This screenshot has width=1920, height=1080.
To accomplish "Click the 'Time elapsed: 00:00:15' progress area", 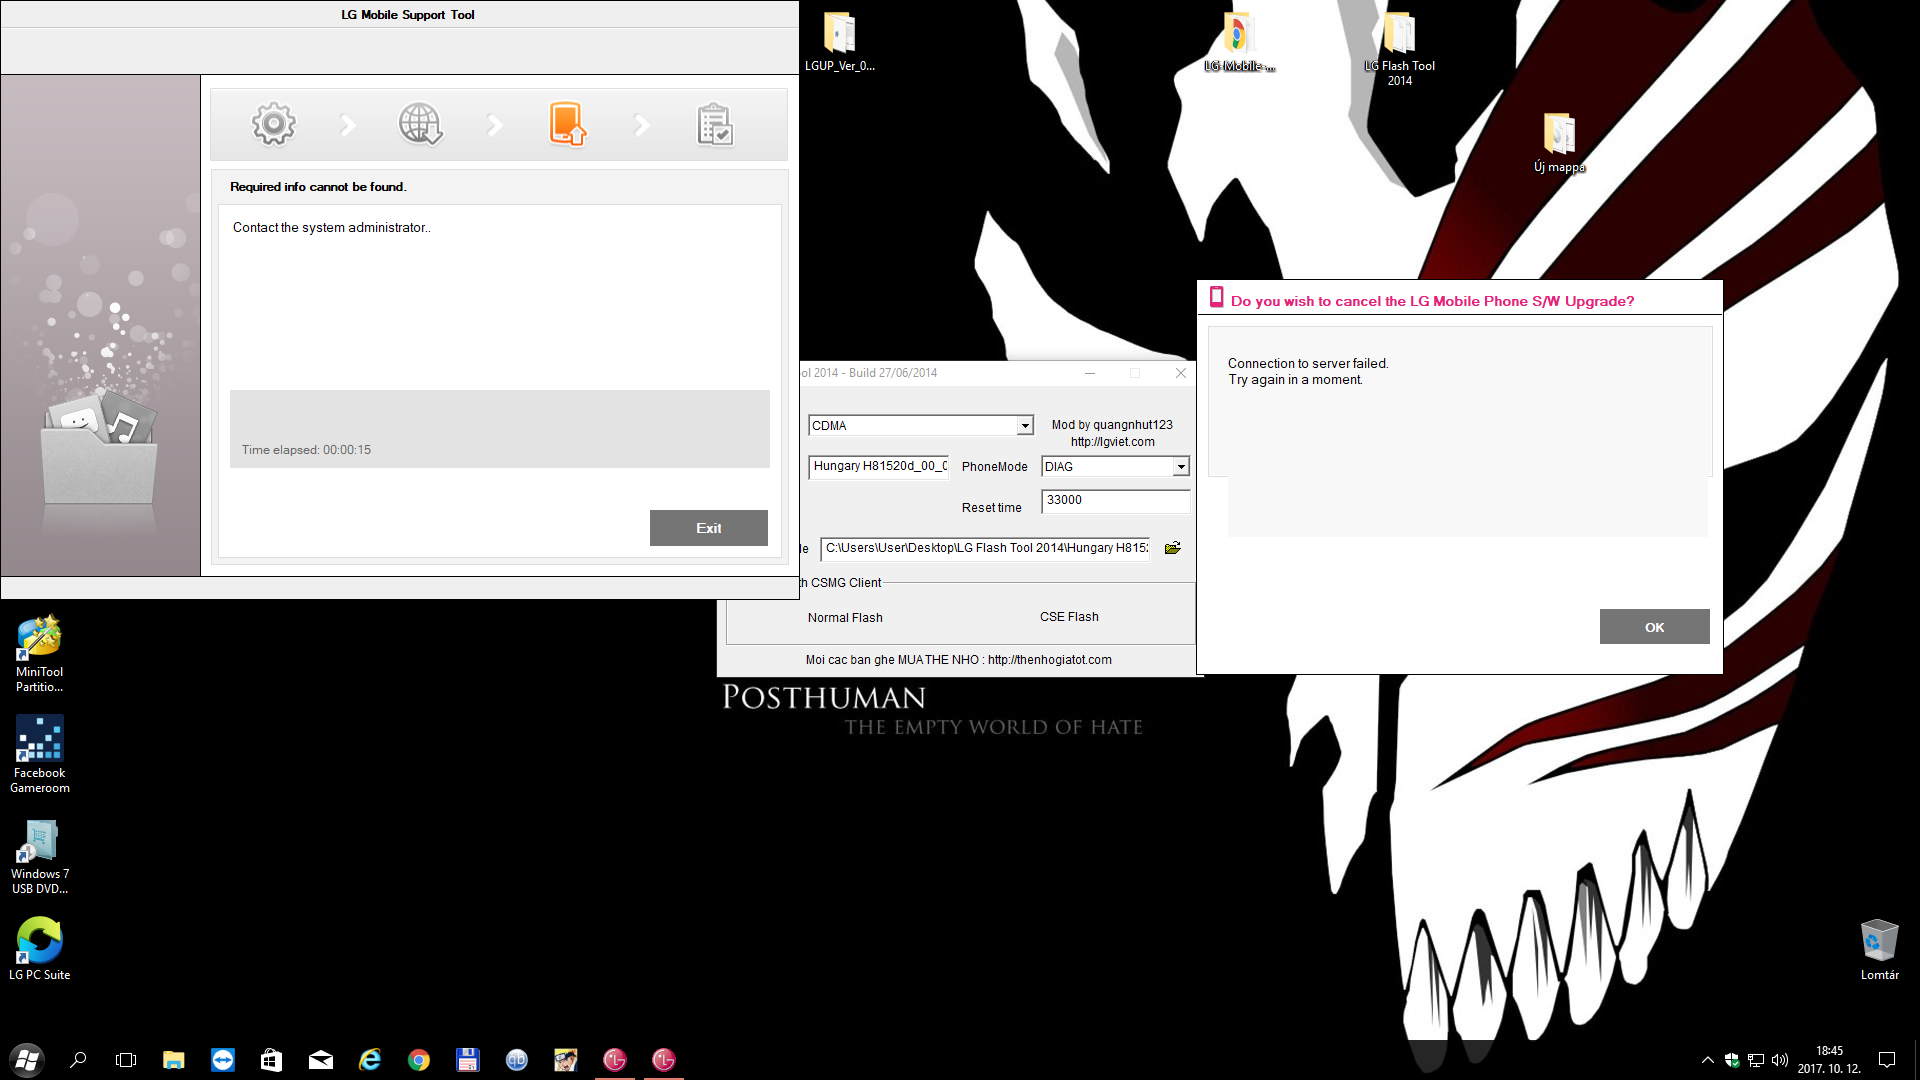I will 500,429.
